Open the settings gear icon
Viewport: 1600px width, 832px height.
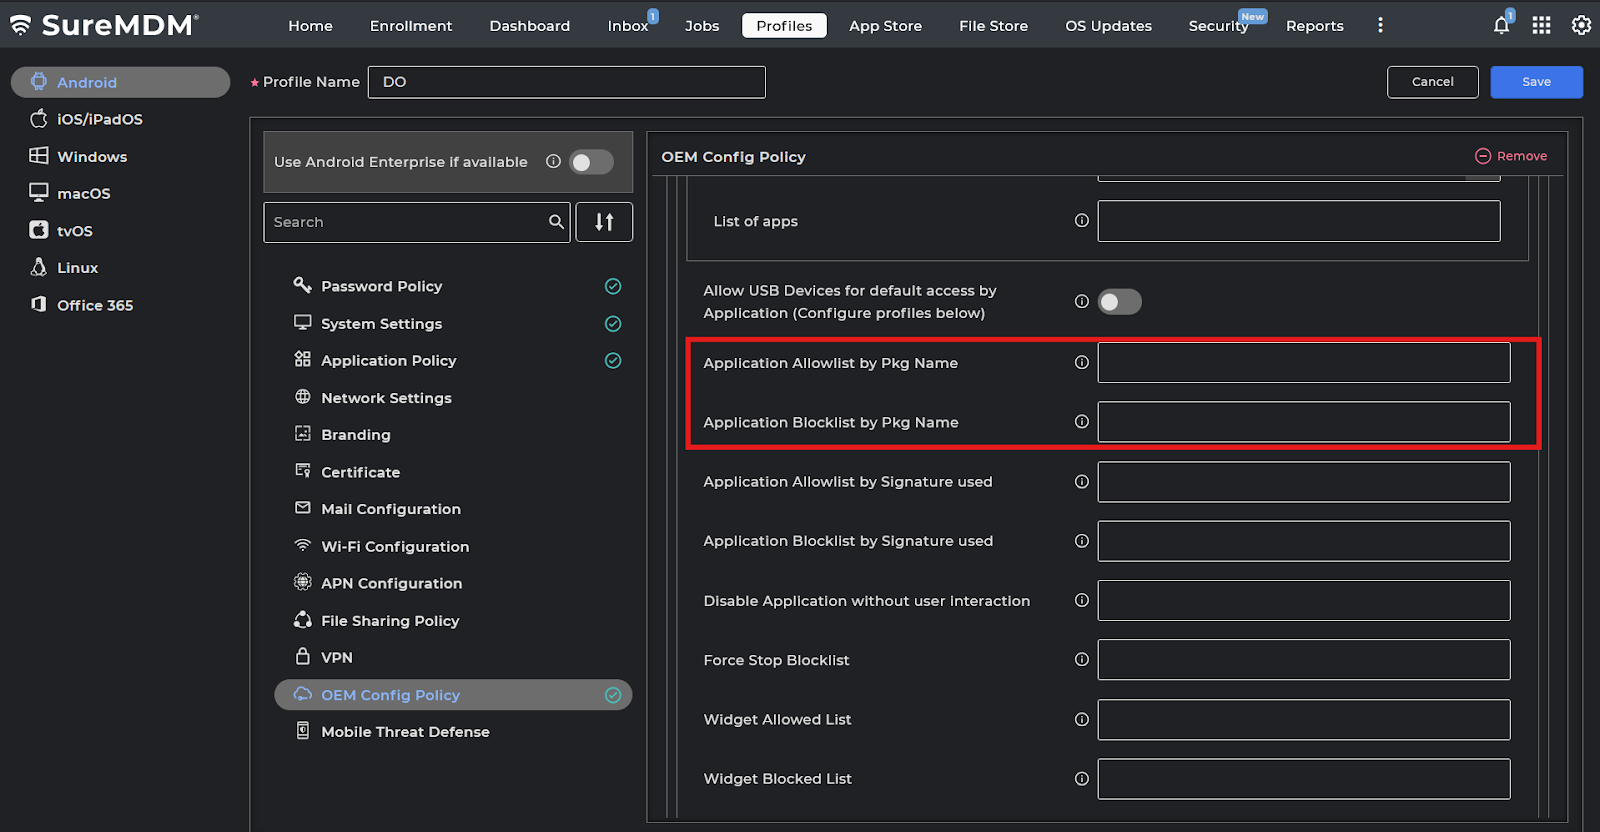point(1581,25)
